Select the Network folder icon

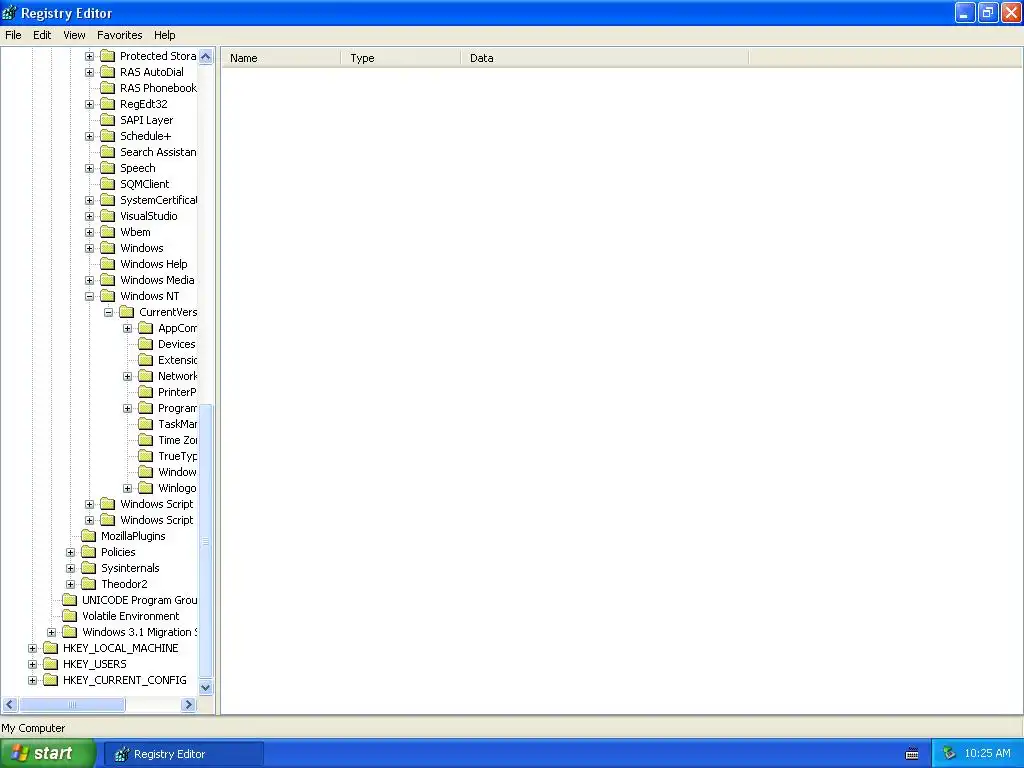coord(146,376)
